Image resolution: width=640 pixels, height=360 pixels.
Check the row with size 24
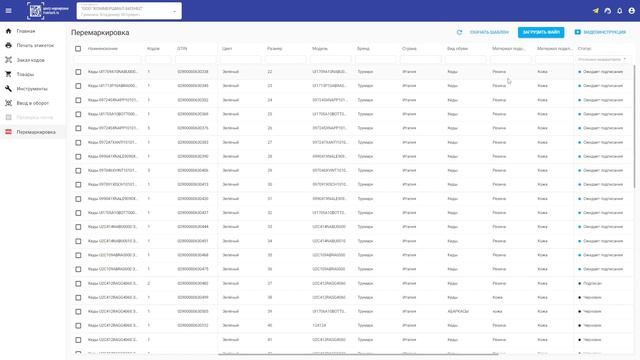[x=78, y=100]
